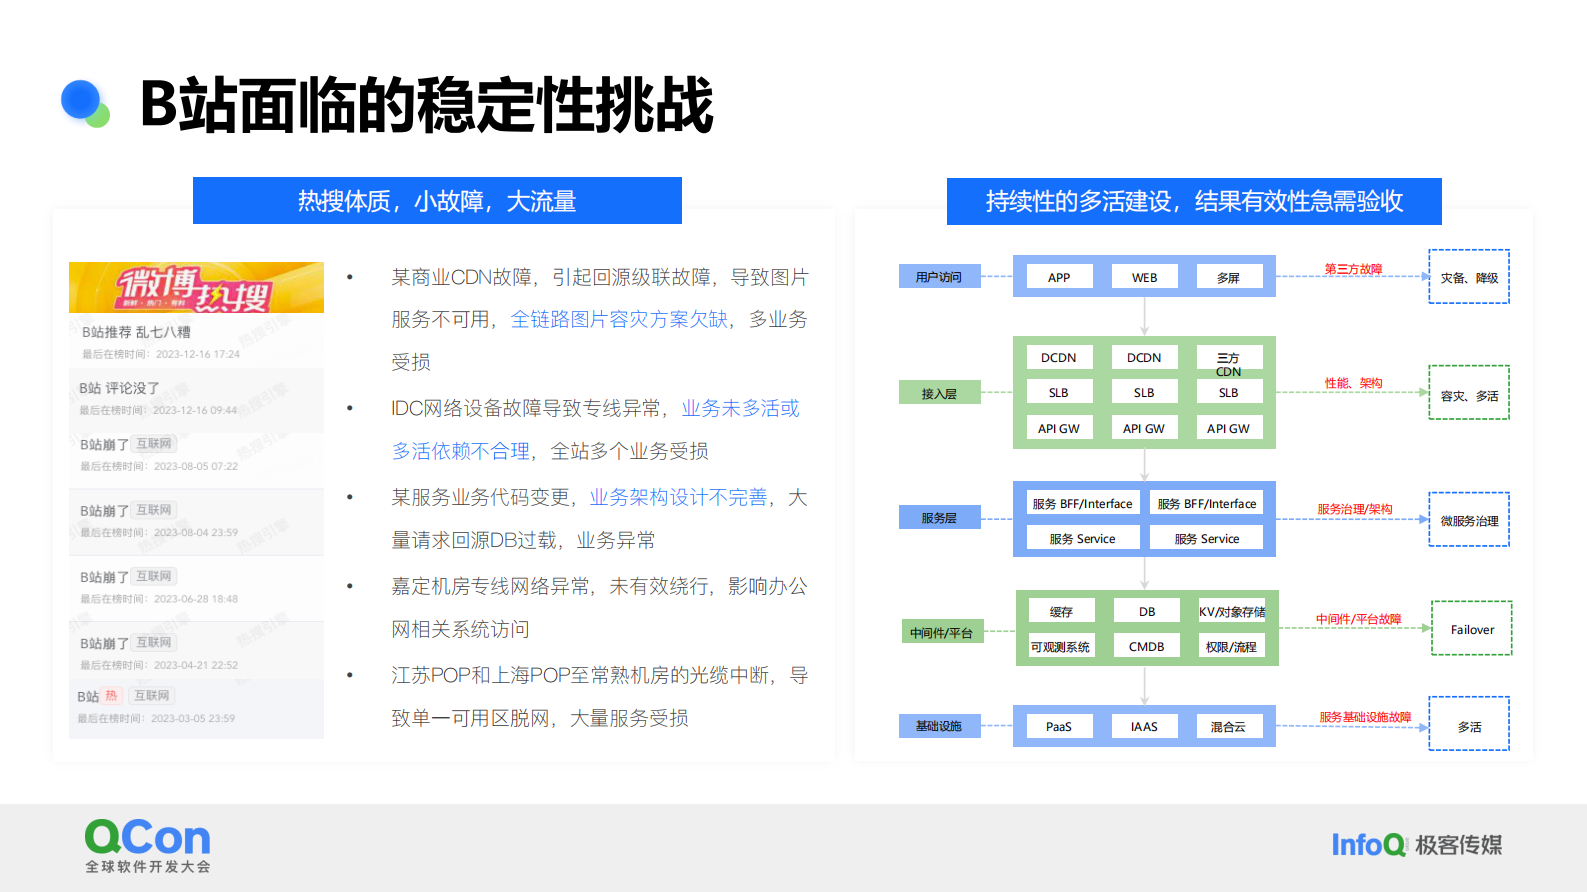
Task: Select the DB box
Action: [1147, 611]
